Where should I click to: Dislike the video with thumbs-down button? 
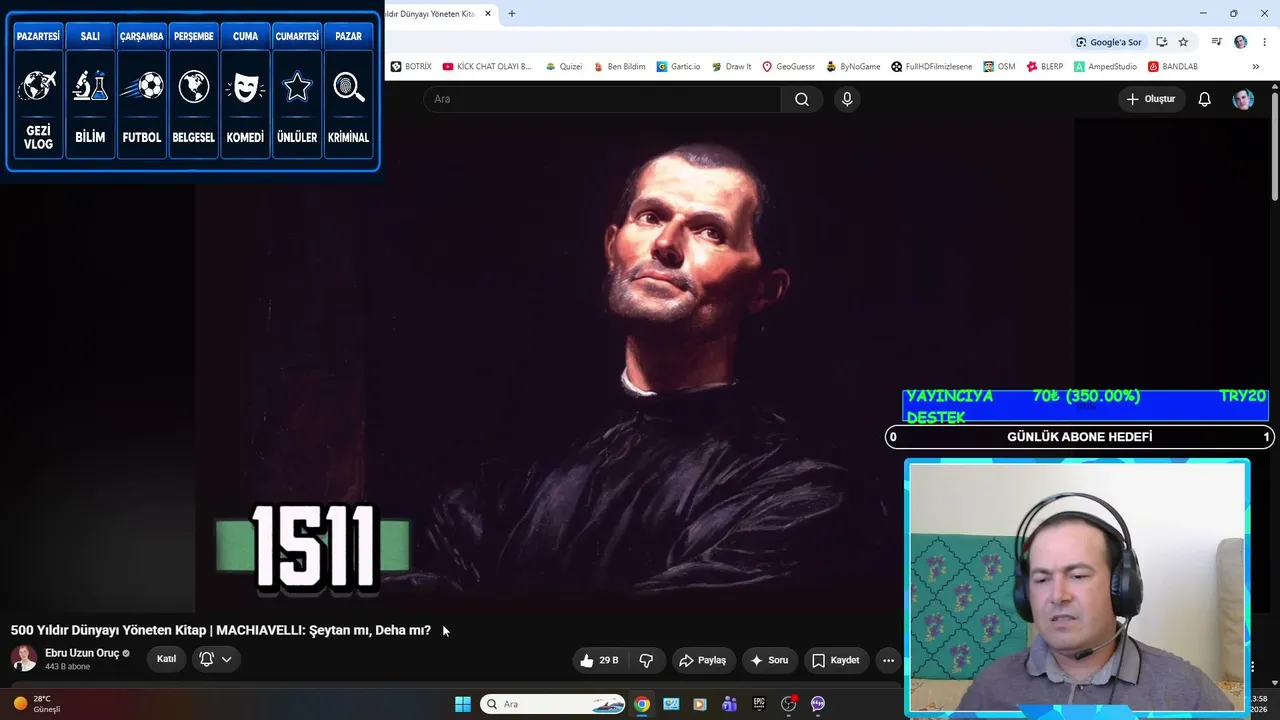pos(646,660)
